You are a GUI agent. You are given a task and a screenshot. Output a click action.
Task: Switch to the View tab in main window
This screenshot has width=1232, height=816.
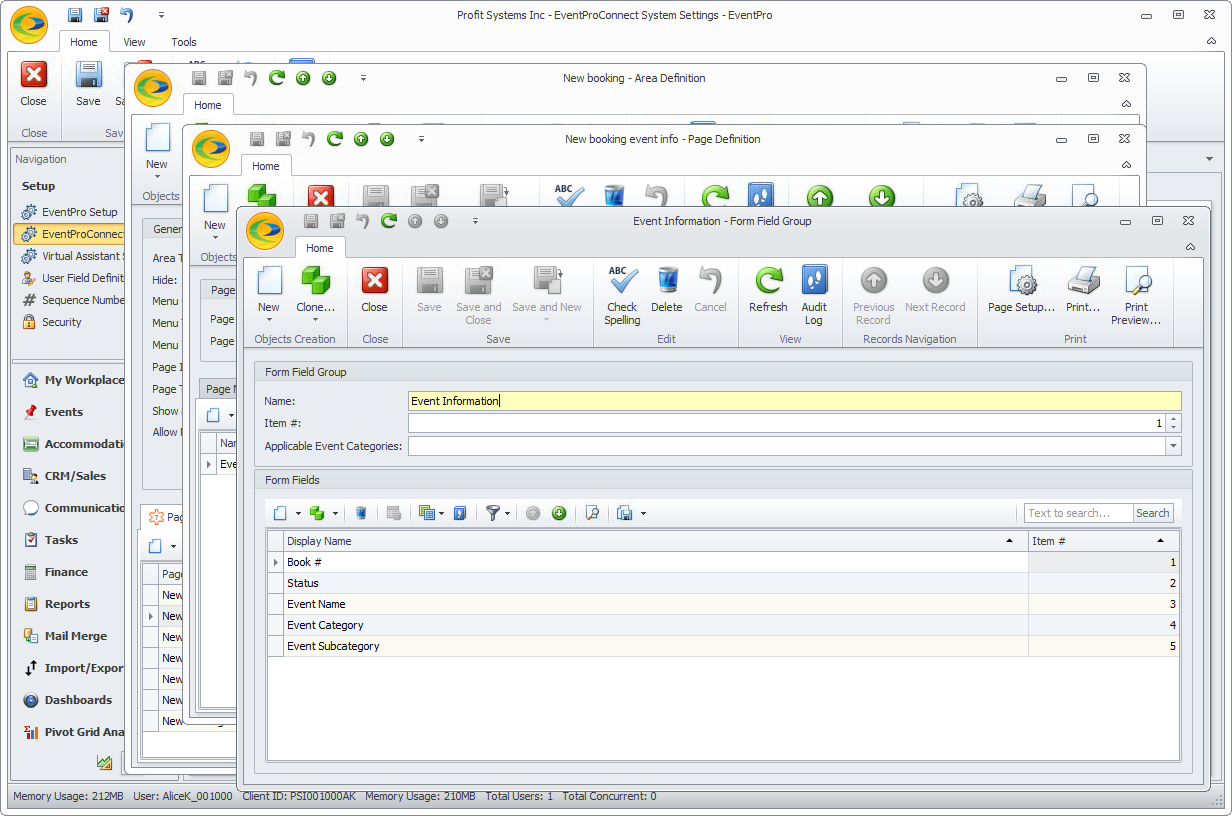point(135,42)
